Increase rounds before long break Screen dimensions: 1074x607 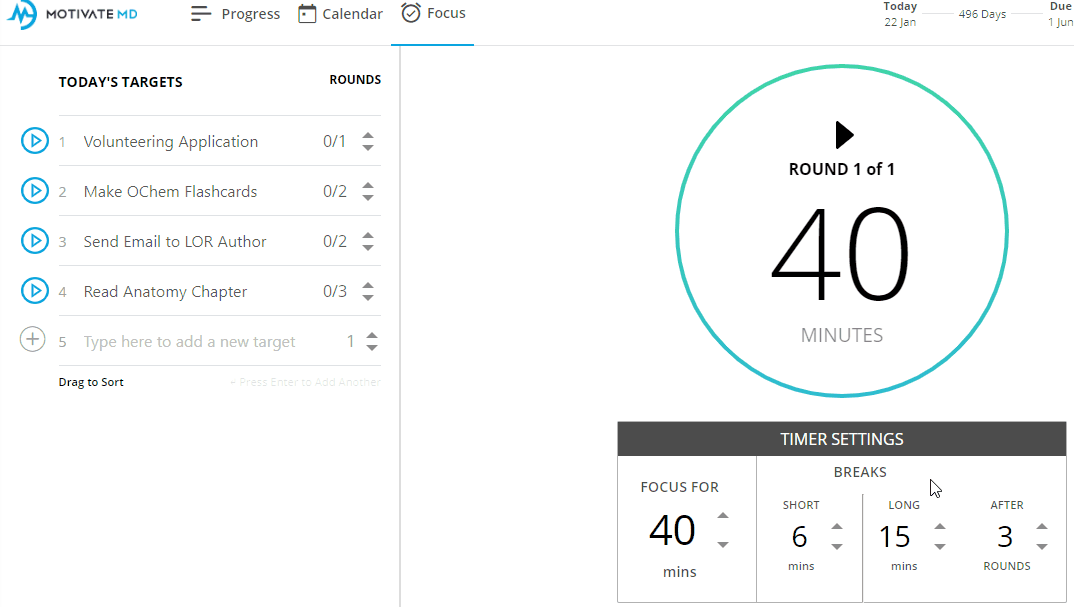[1042, 527]
